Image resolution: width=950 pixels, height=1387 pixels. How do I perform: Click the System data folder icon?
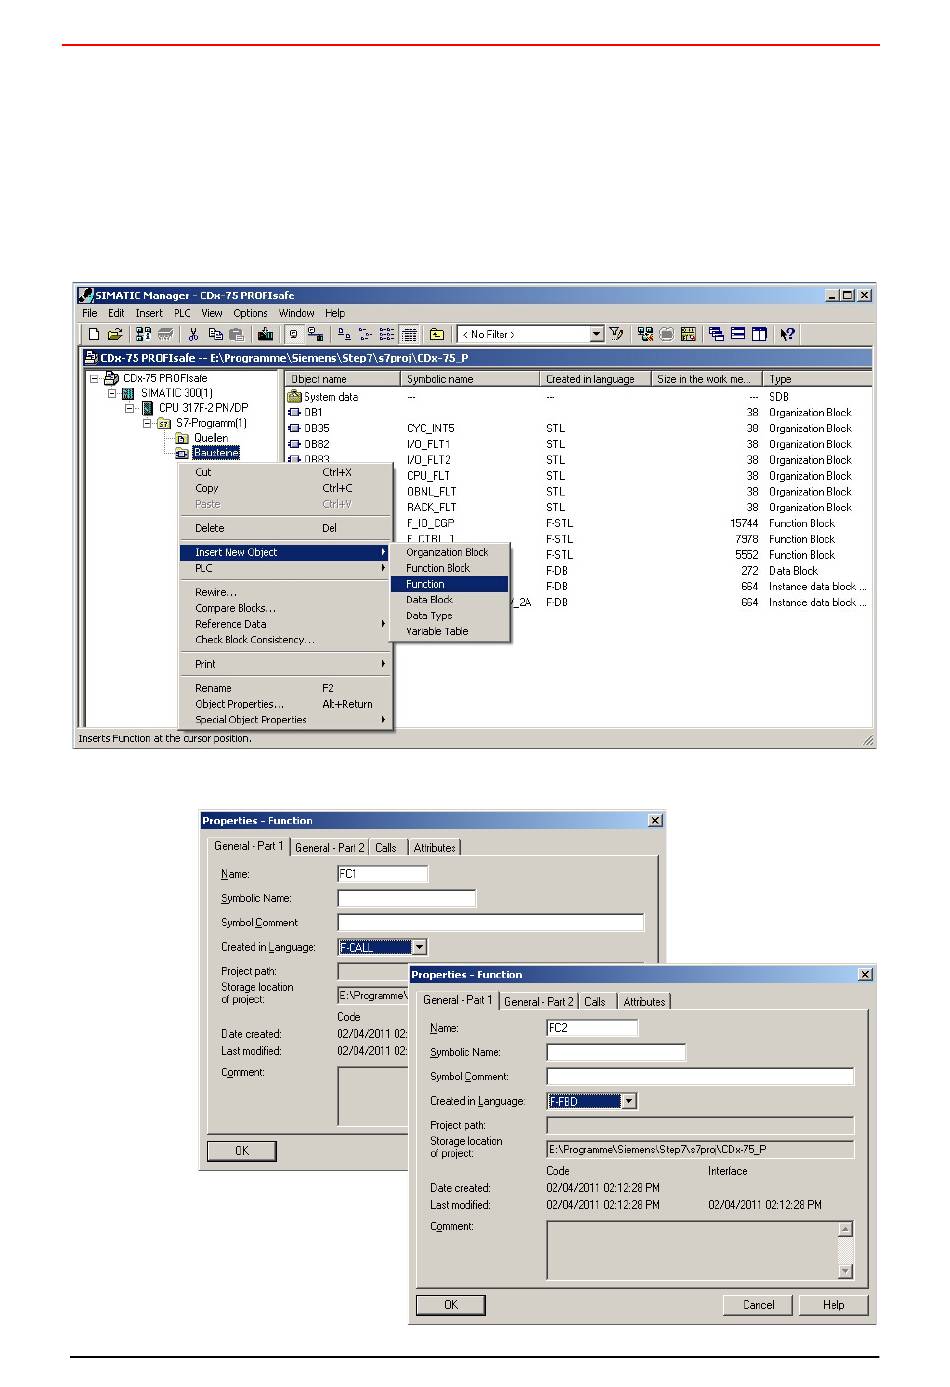294,397
